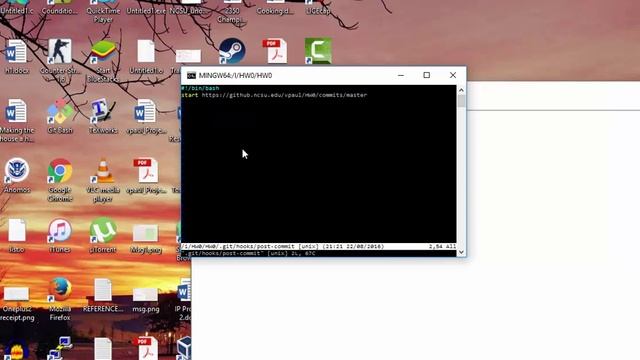The width and height of the screenshot is (640, 360).
Task: Click the '#!/bin/bash' line in the editor
Action: (200, 88)
